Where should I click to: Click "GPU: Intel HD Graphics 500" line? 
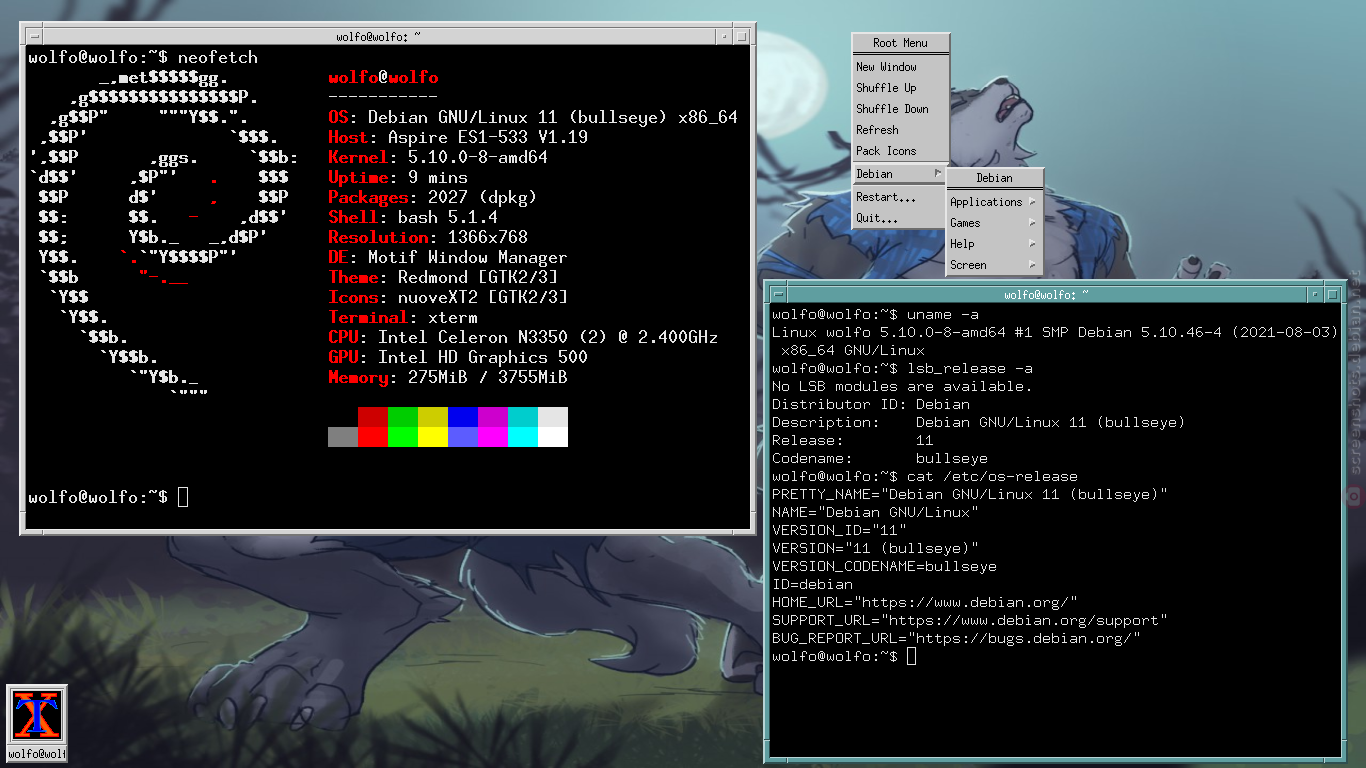pyautogui.click(x=458, y=357)
